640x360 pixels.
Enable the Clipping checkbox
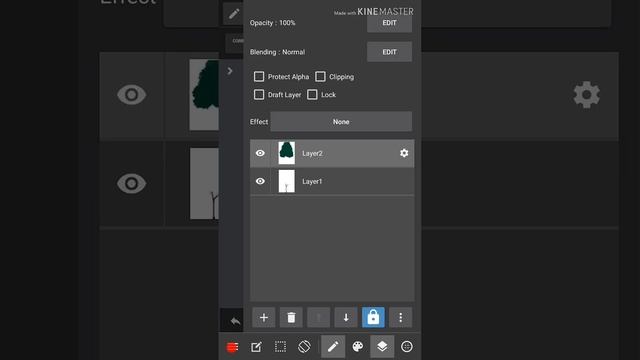click(x=320, y=76)
